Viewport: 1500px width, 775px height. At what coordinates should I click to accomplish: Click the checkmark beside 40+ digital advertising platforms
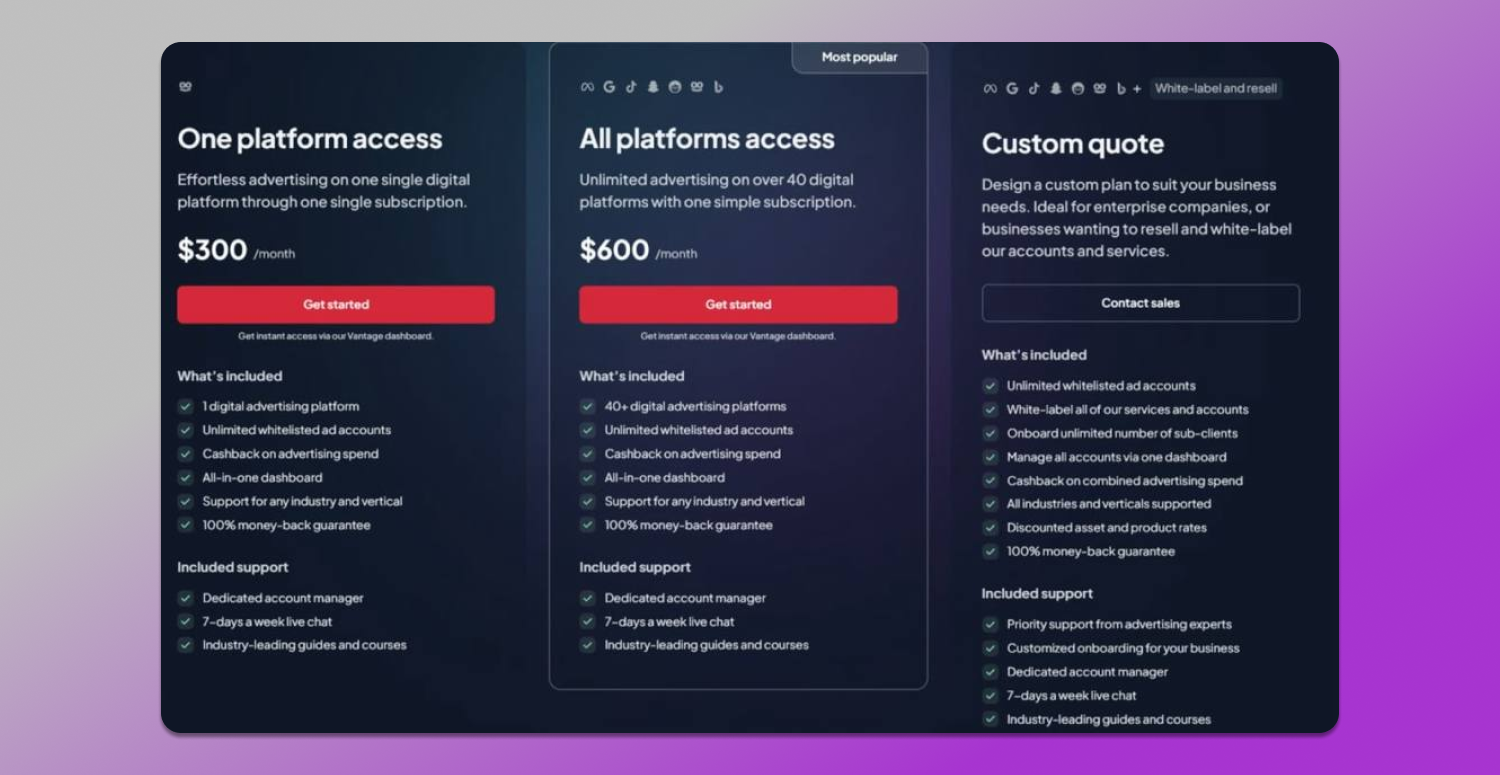pyautogui.click(x=587, y=407)
